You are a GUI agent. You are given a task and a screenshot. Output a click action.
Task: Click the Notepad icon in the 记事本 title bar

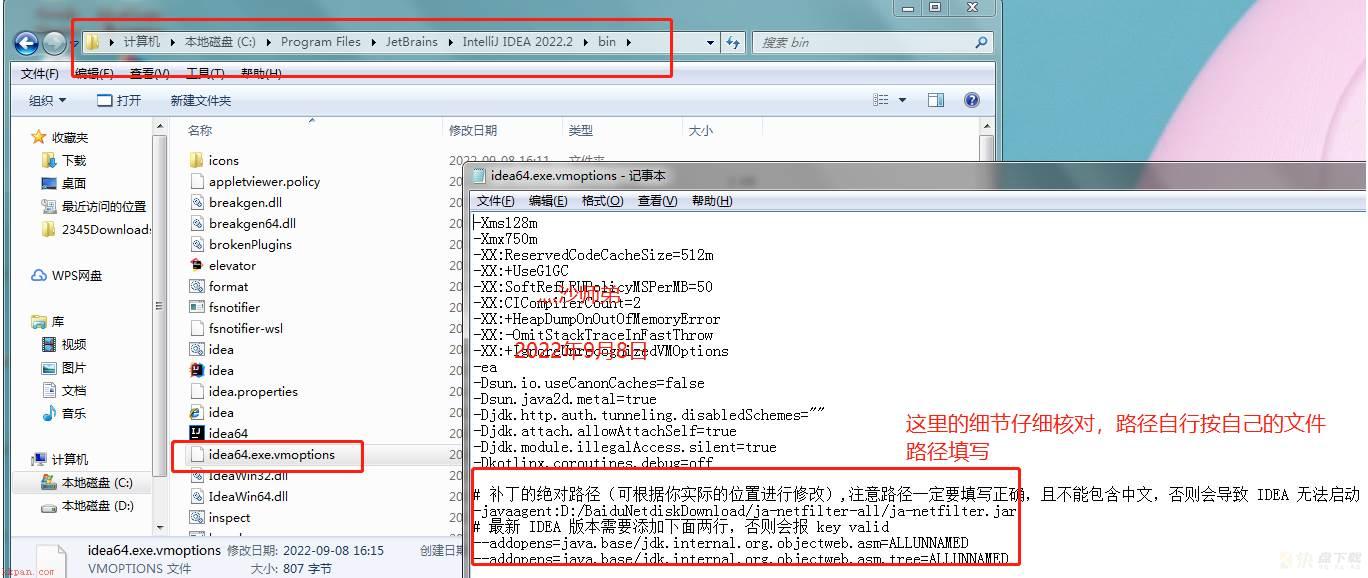(480, 175)
